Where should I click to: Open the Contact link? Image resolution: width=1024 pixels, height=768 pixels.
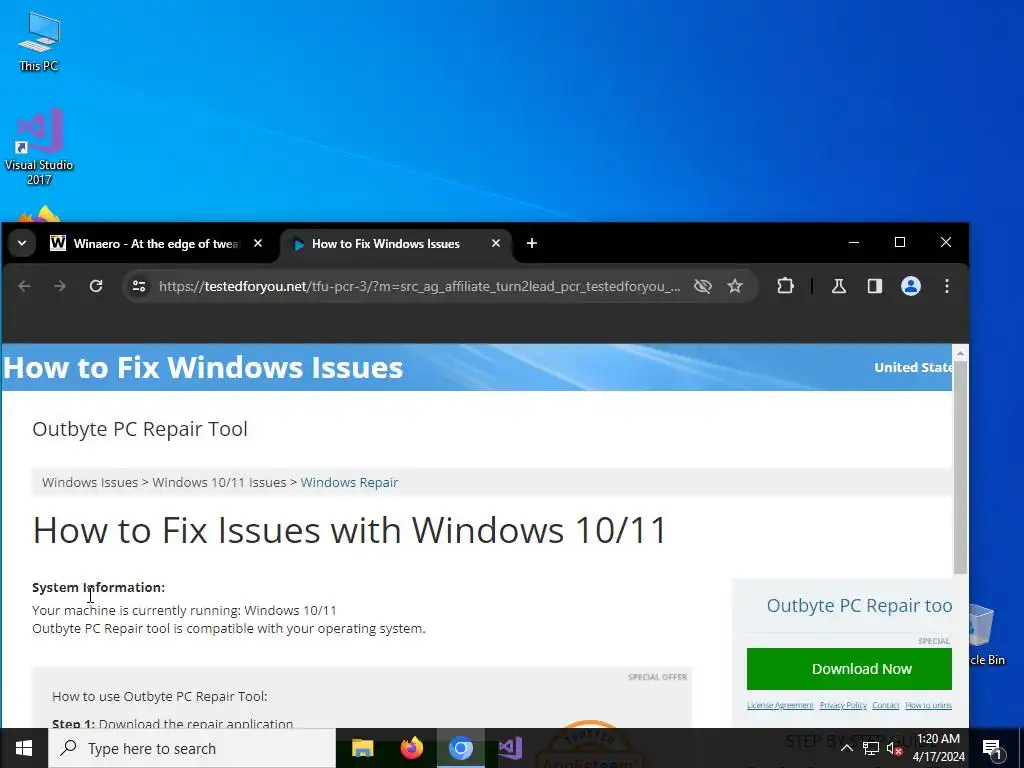[x=886, y=705]
